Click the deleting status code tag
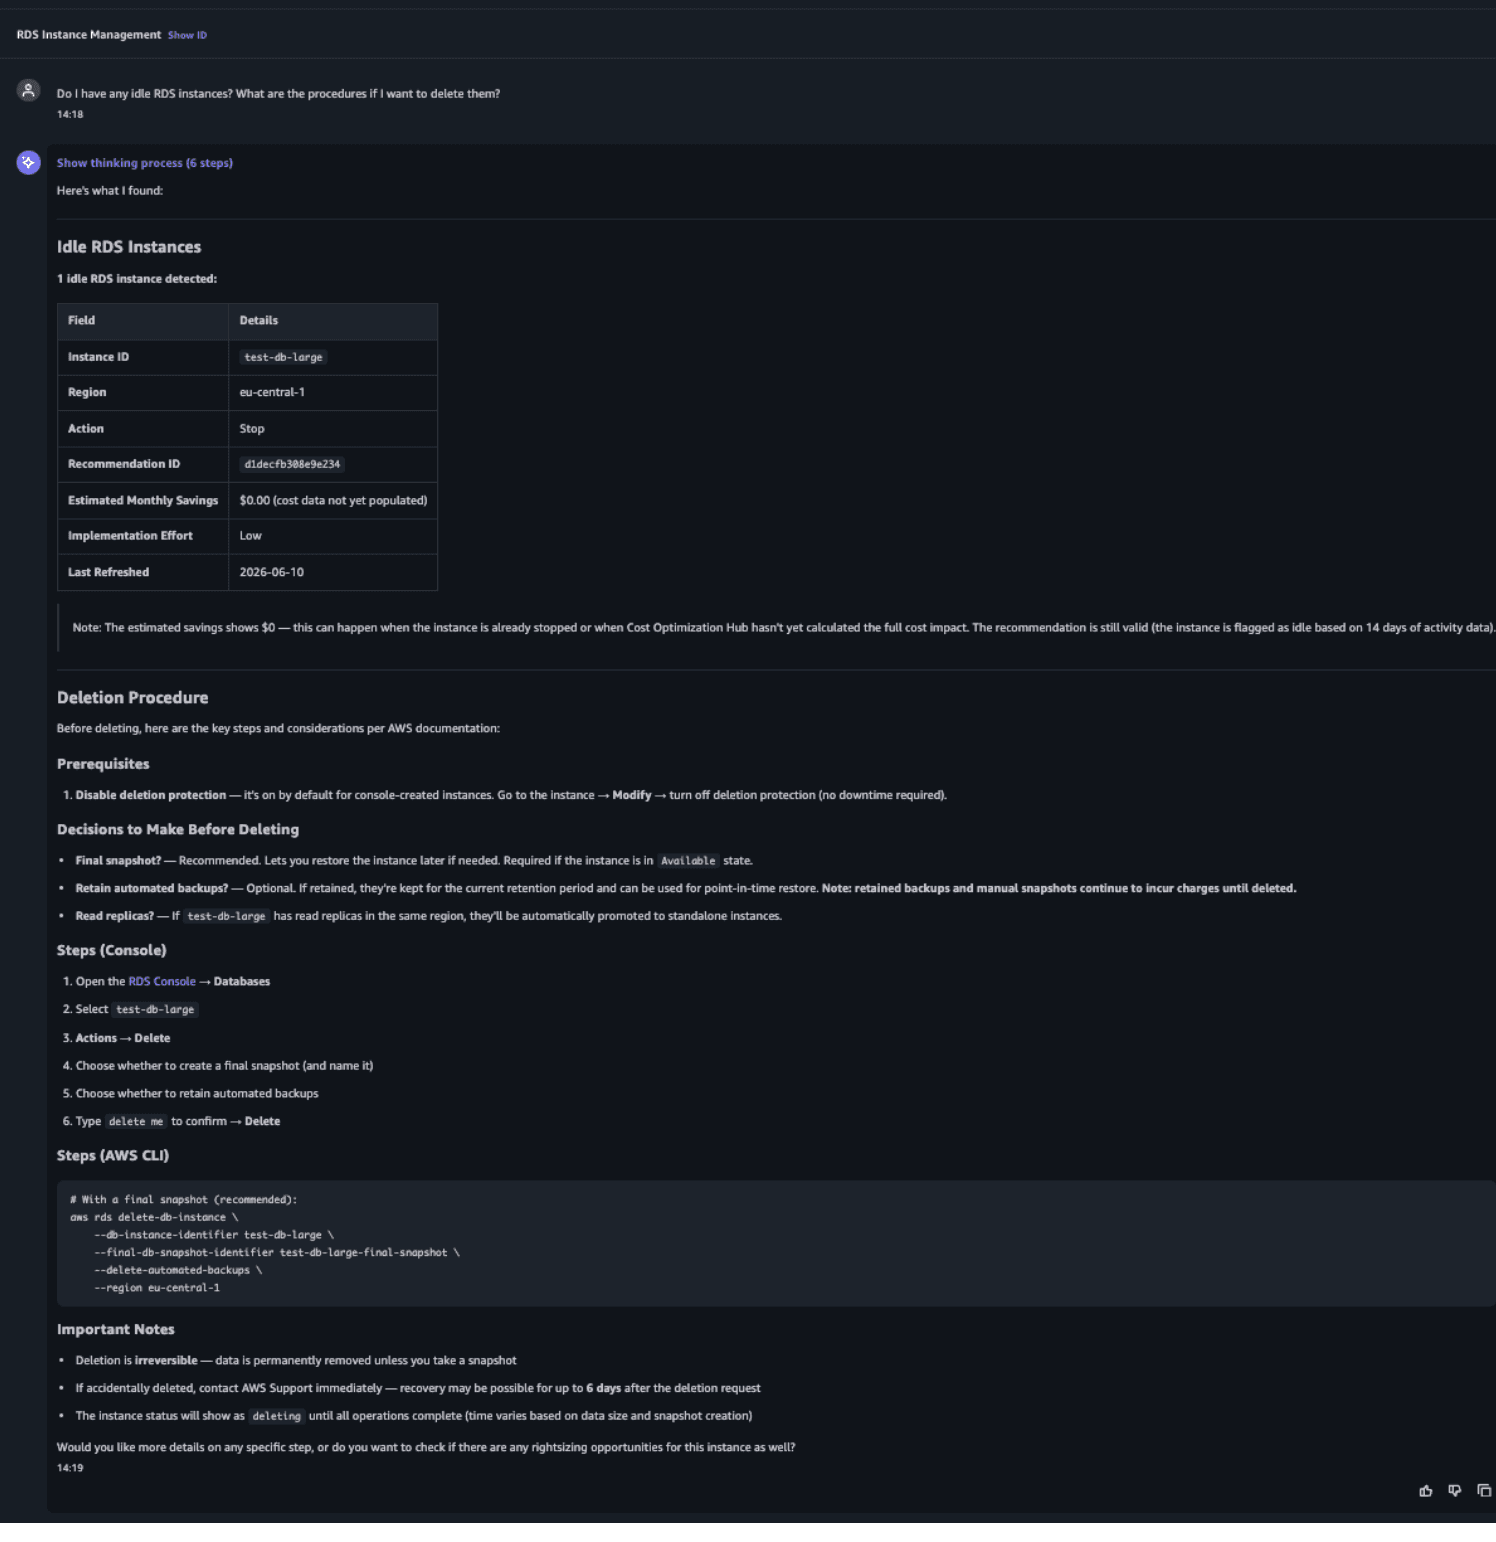 tap(277, 1416)
